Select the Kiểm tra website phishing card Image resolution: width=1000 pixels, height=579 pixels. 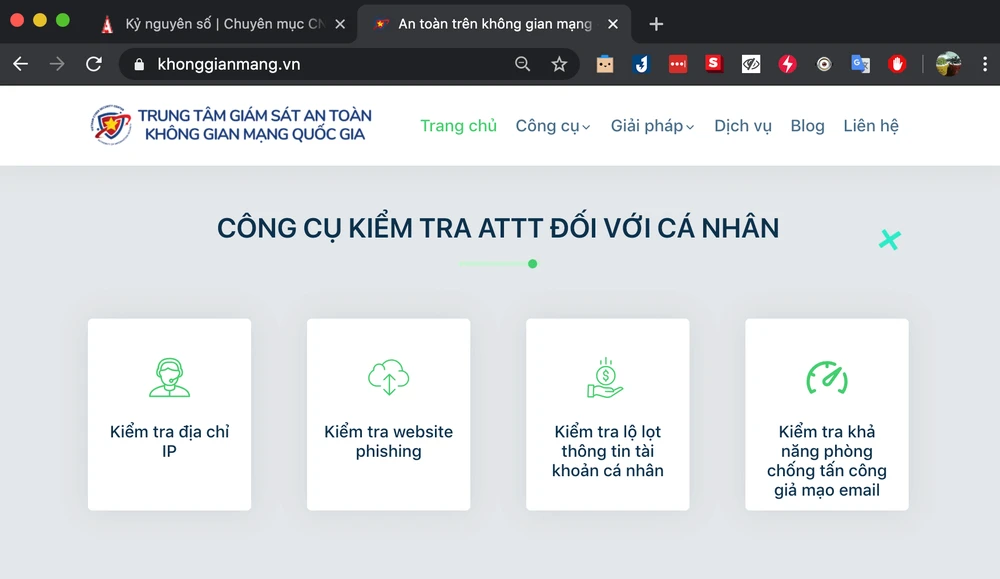point(388,414)
